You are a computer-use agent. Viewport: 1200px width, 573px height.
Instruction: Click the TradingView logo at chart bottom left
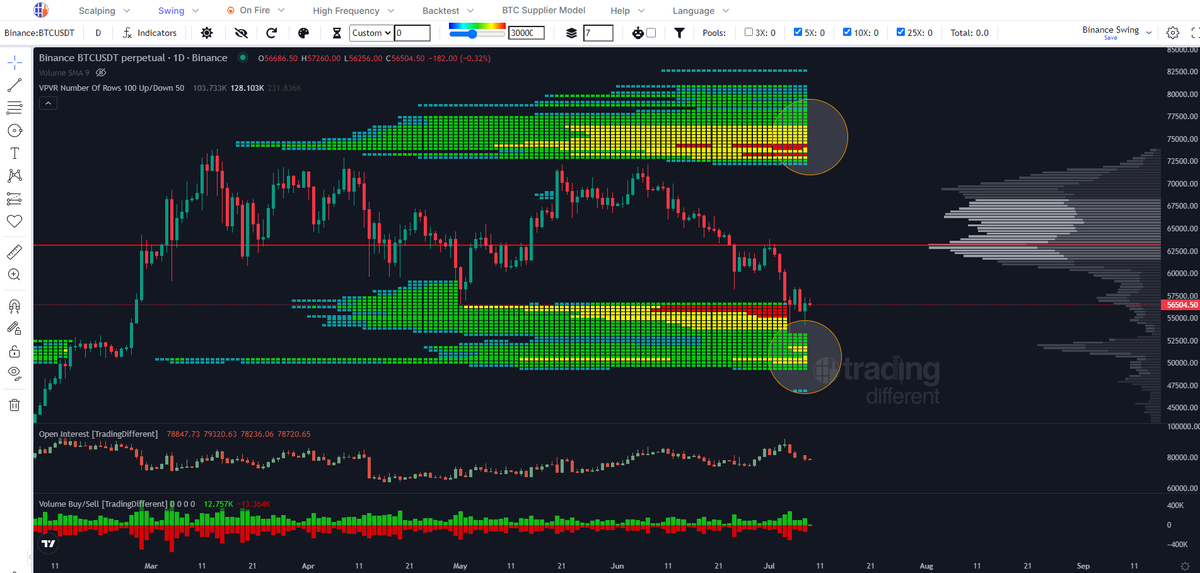[48, 544]
